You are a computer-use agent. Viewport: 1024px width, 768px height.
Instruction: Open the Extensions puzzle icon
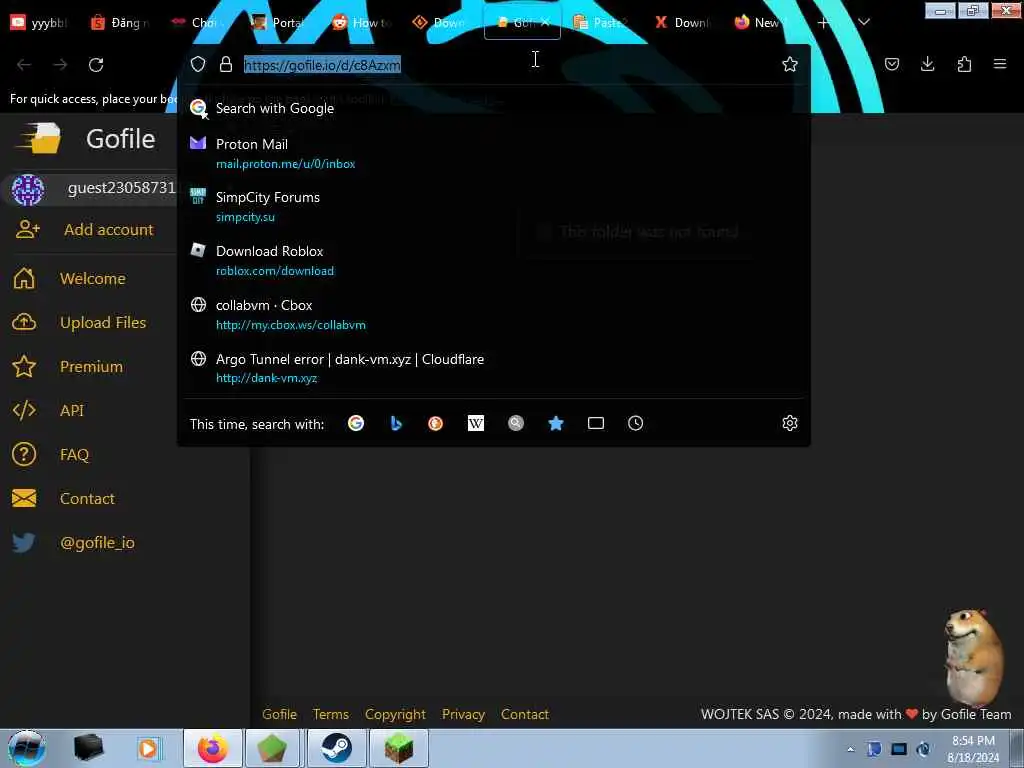964,64
